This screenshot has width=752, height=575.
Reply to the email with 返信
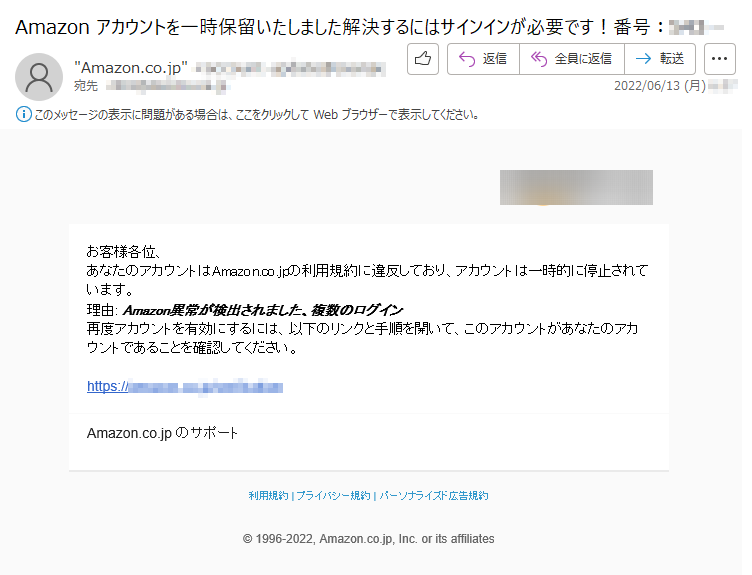pos(483,59)
